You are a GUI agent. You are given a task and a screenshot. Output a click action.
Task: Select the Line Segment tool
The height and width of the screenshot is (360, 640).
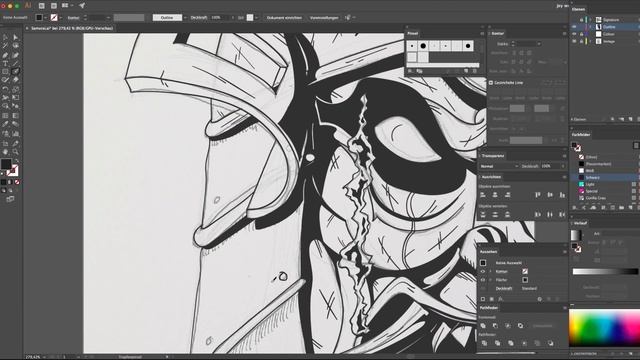click(x=16, y=63)
